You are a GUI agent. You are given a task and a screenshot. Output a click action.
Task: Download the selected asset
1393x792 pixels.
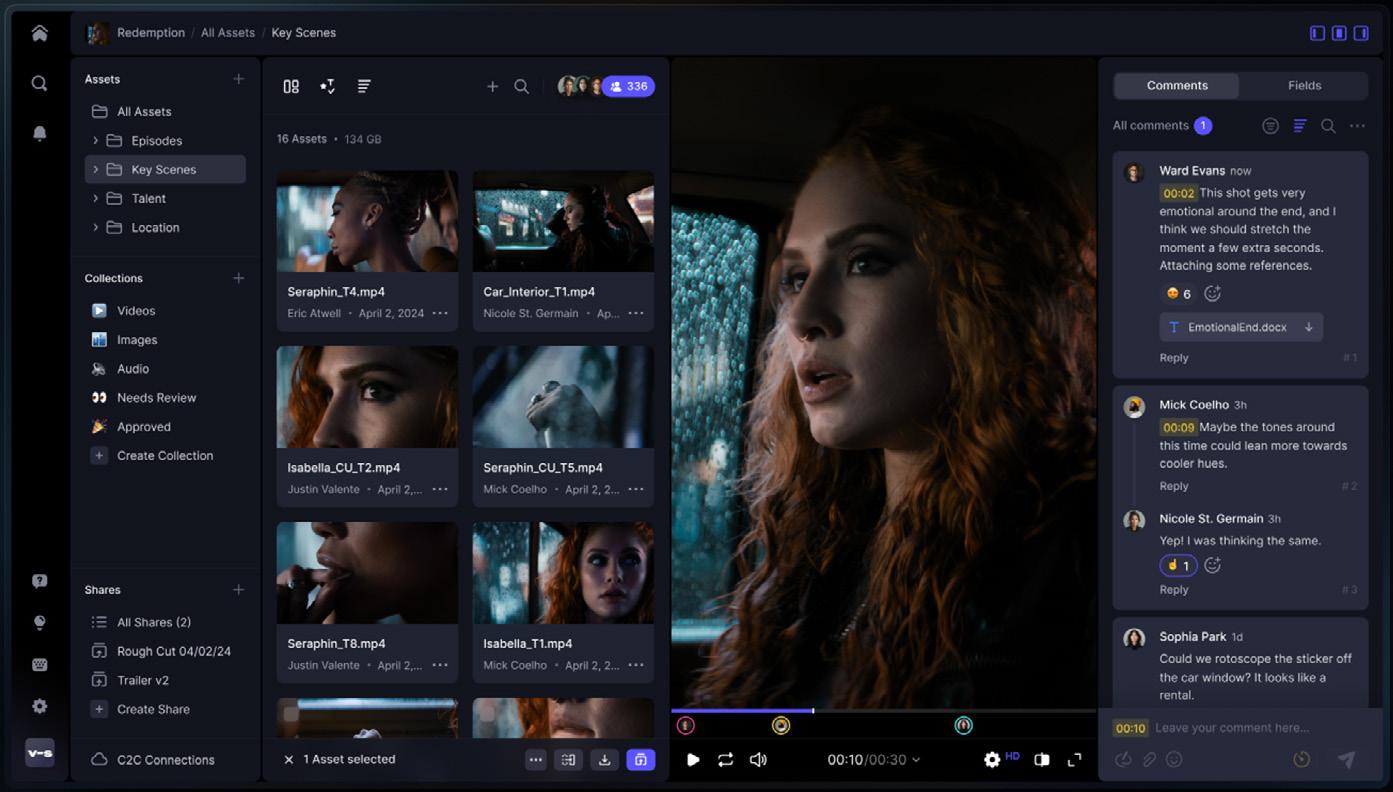604,760
